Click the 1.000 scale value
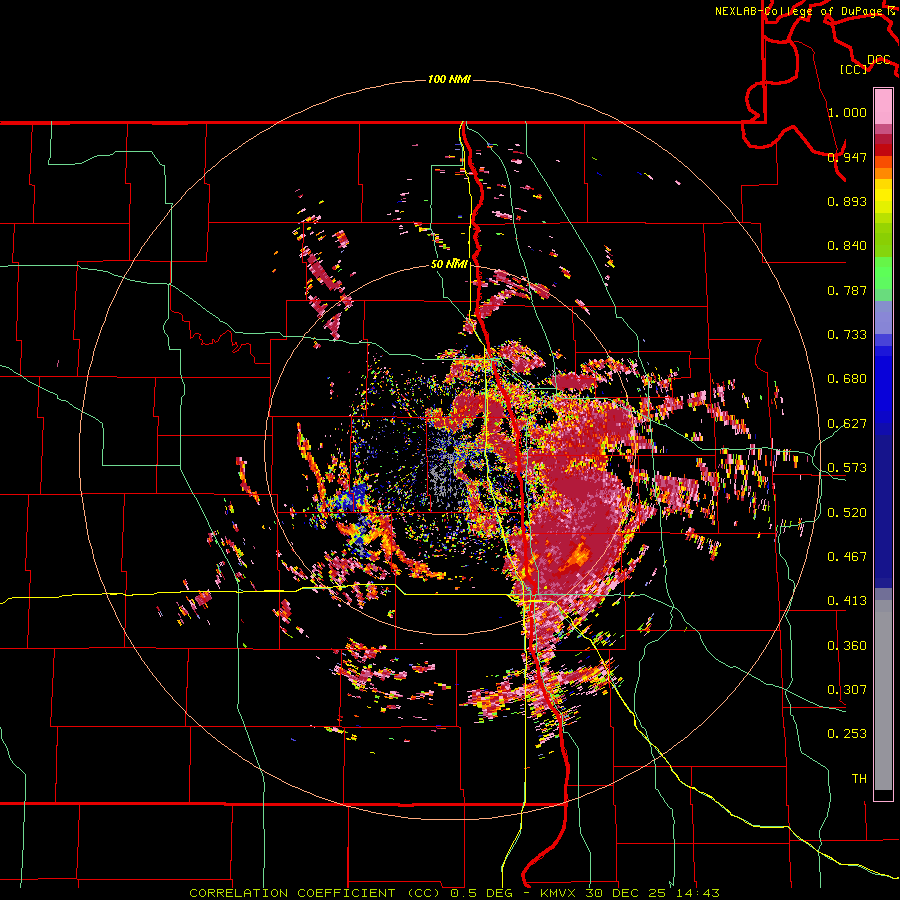The image size is (900, 900). (x=847, y=112)
